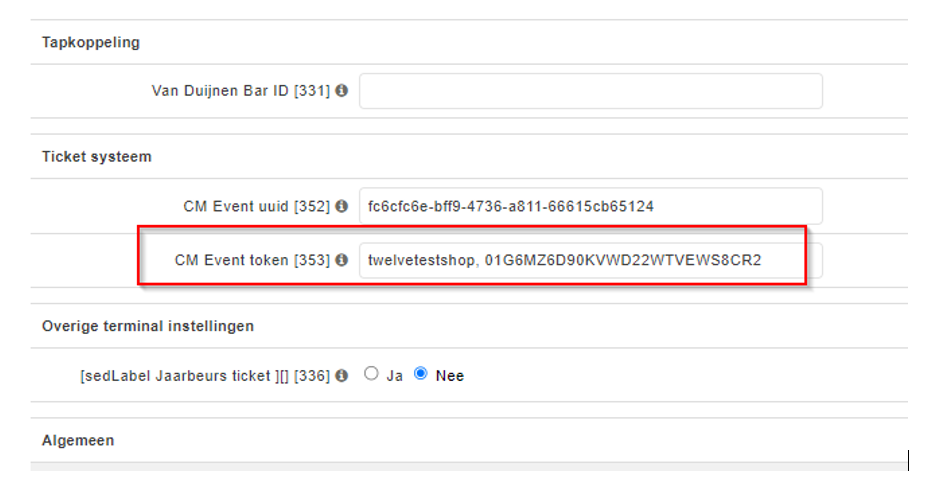Focus the Van Duijnen Bar ID input field
This screenshot has height=484, width=931.
point(590,91)
